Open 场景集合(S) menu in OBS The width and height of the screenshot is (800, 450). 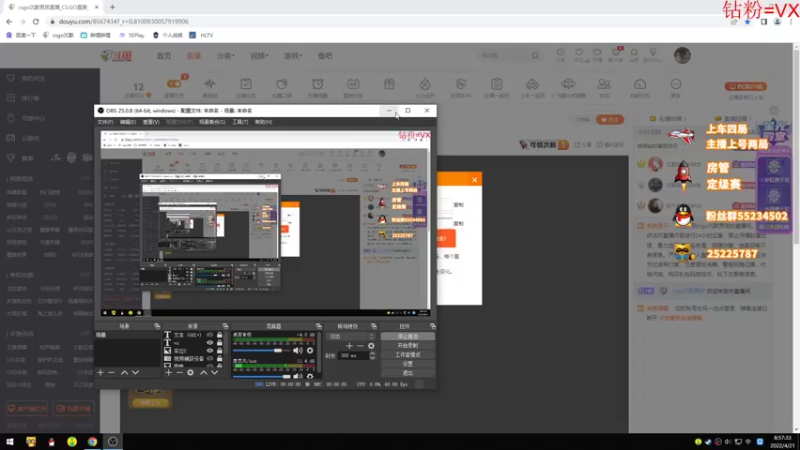click(x=212, y=122)
